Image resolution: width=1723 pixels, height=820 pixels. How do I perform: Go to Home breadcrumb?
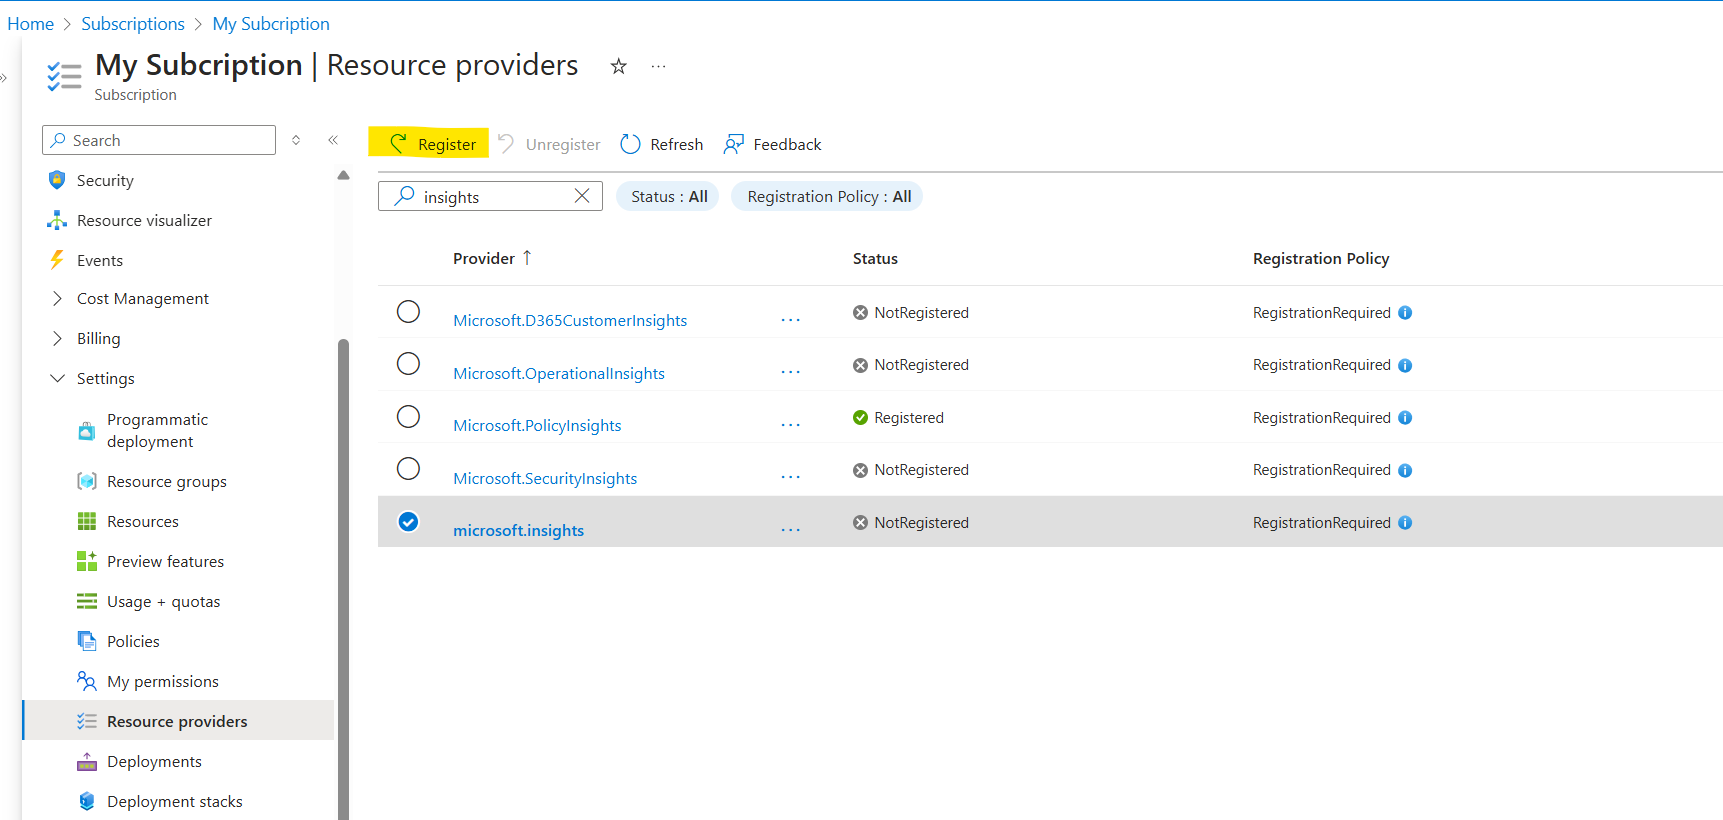(31, 23)
